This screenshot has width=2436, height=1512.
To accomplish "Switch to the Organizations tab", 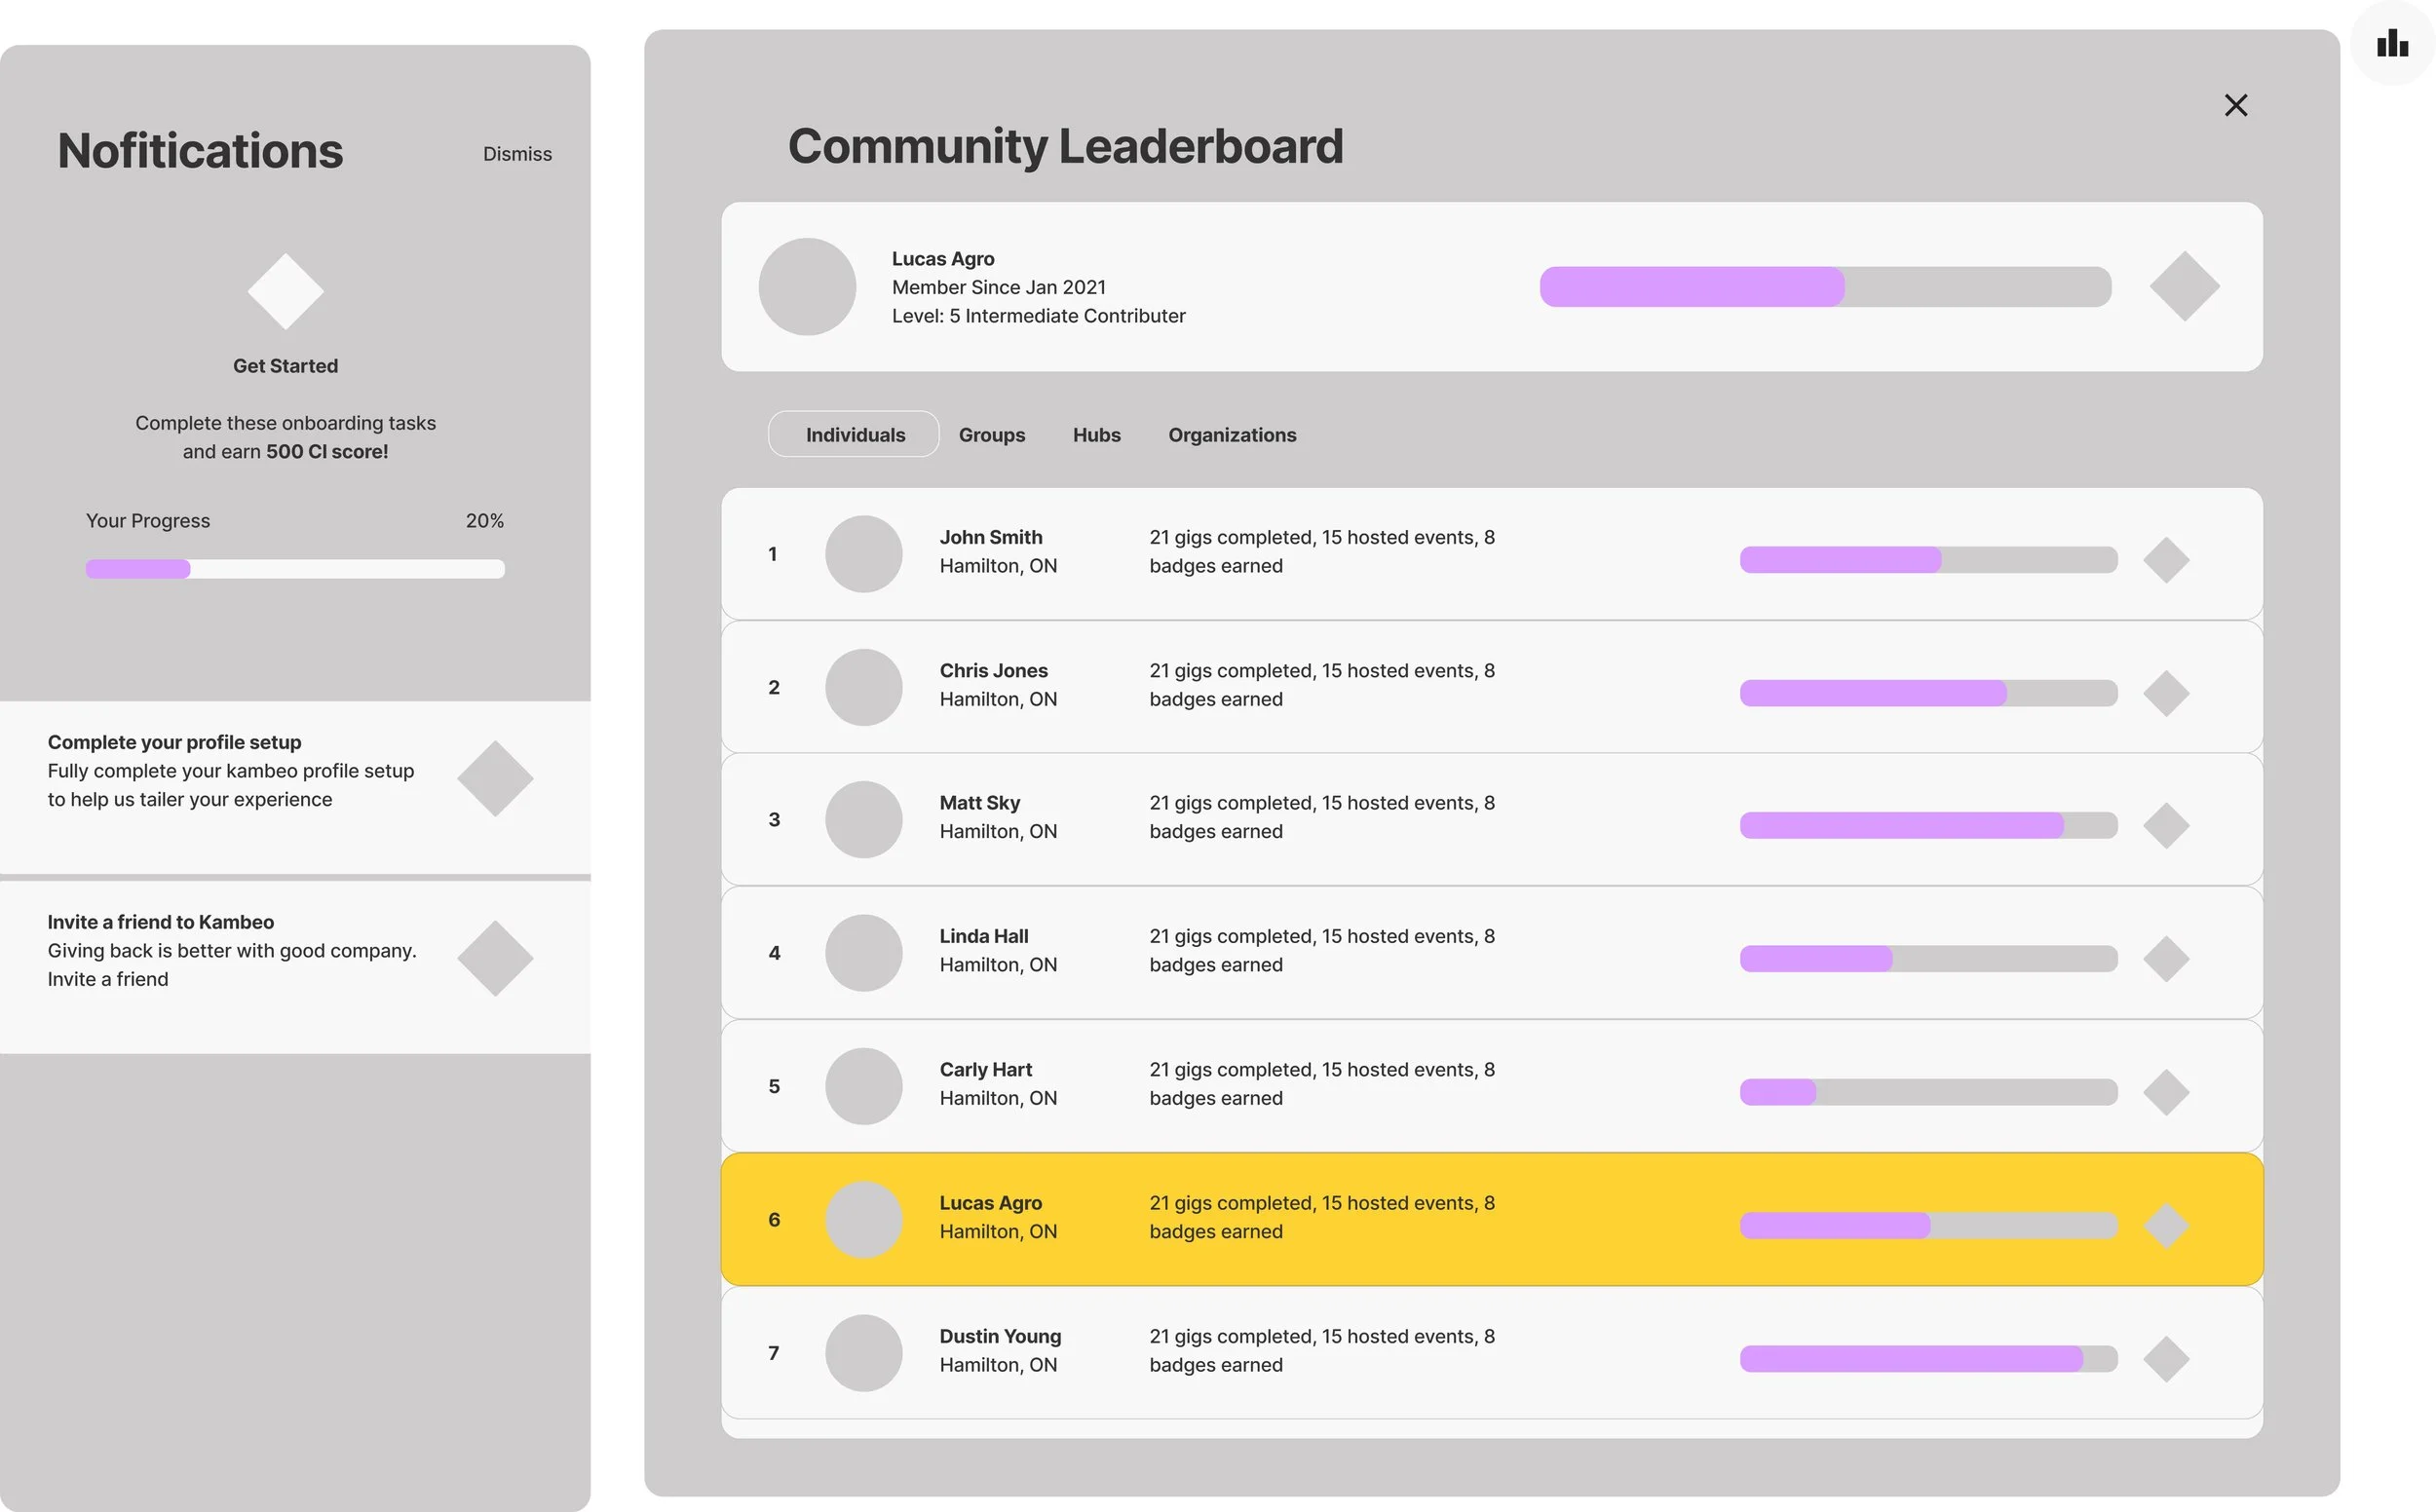I will 1231,434.
